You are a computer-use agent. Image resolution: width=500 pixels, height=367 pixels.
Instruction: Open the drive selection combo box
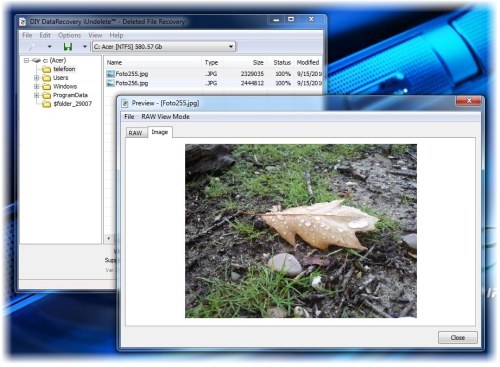163,46
